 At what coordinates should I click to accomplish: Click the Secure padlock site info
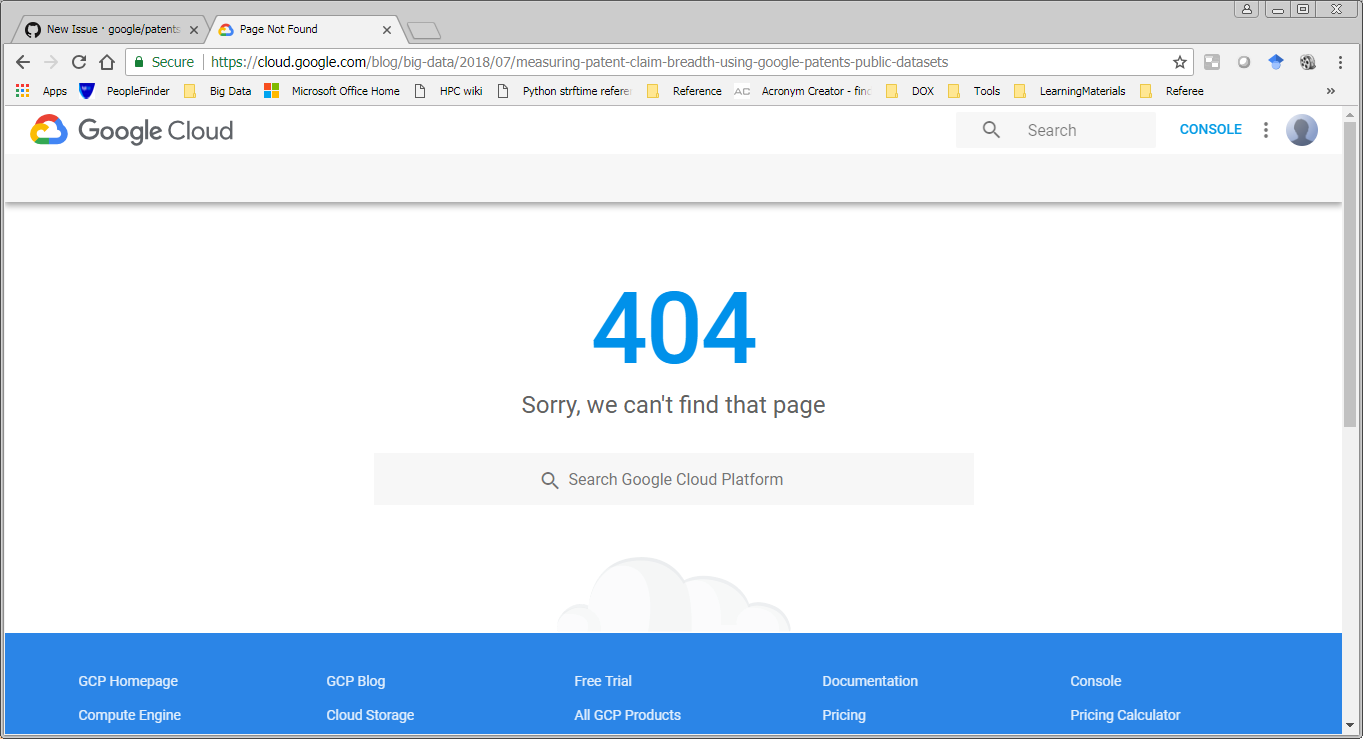click(164, 62)
